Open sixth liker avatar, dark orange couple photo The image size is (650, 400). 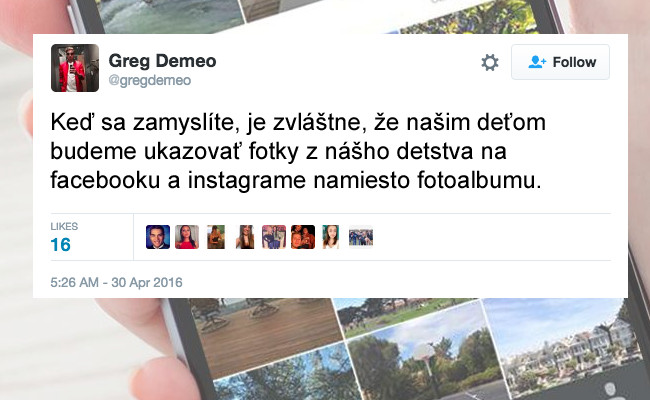point(303,237)
